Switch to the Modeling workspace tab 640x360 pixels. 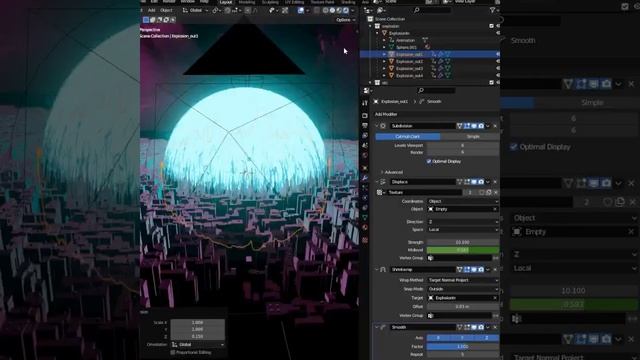pos(247,2)
